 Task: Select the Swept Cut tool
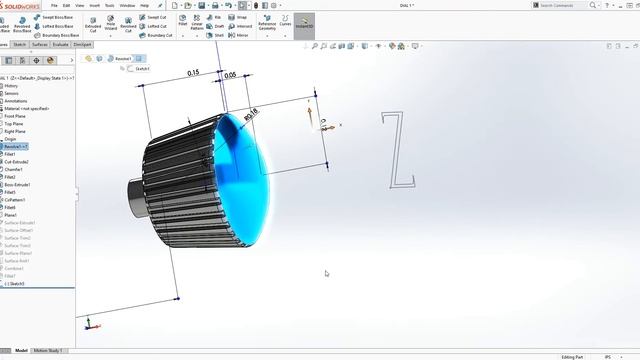point(153,17)
